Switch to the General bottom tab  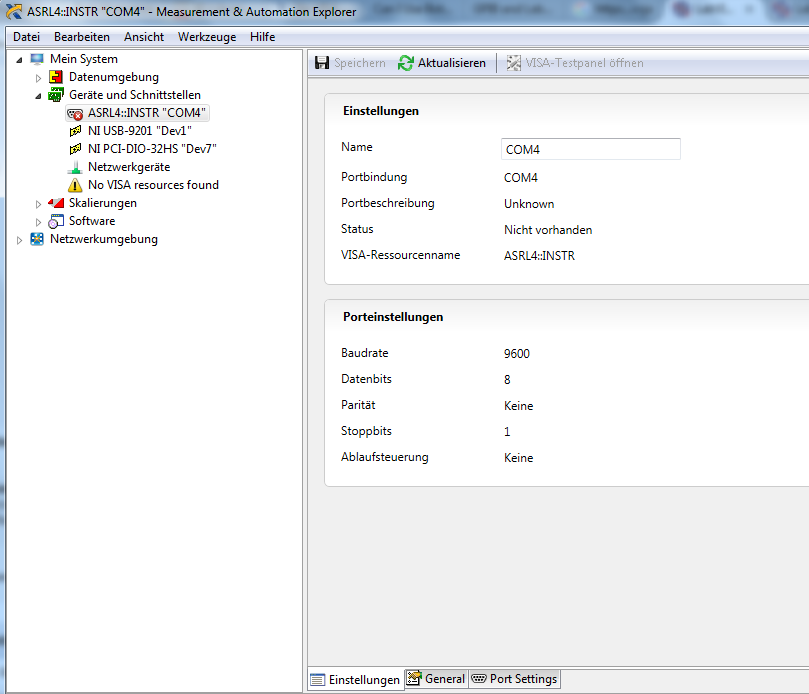click(436, 679)
